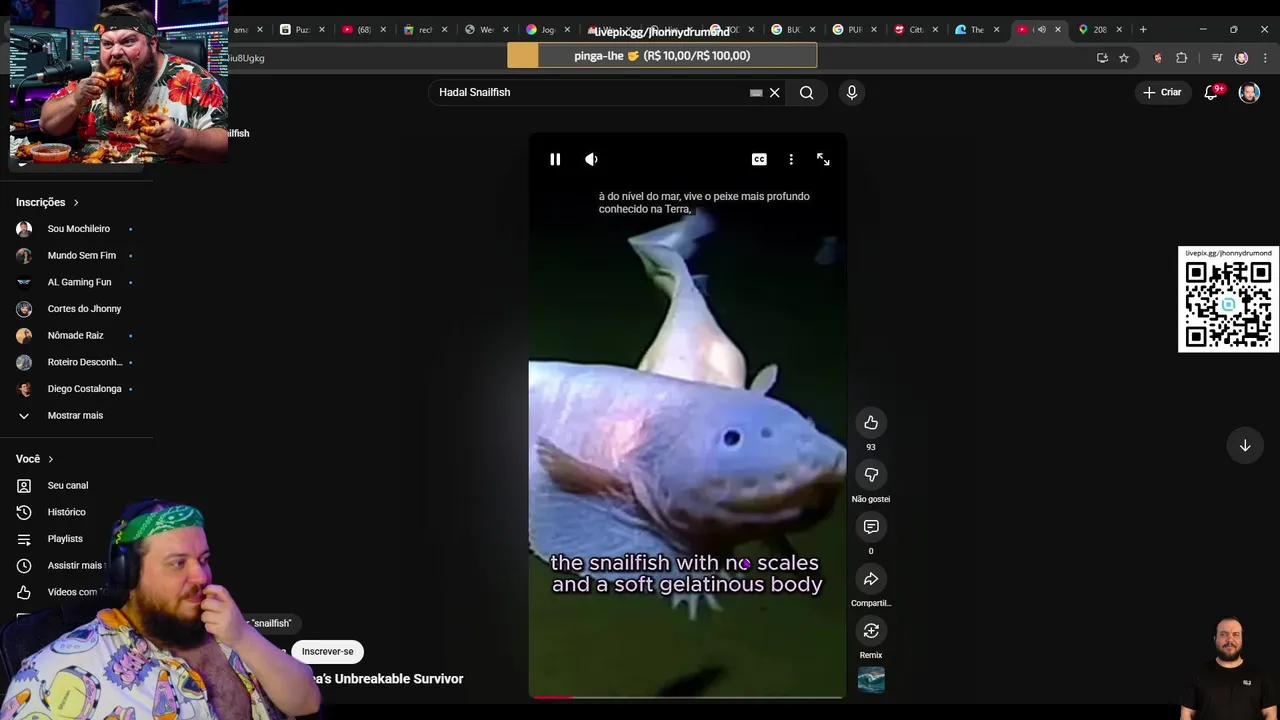Share the short via Compartilhar
This screenshot has height=720, width=1280.
[x=871, y=579]
